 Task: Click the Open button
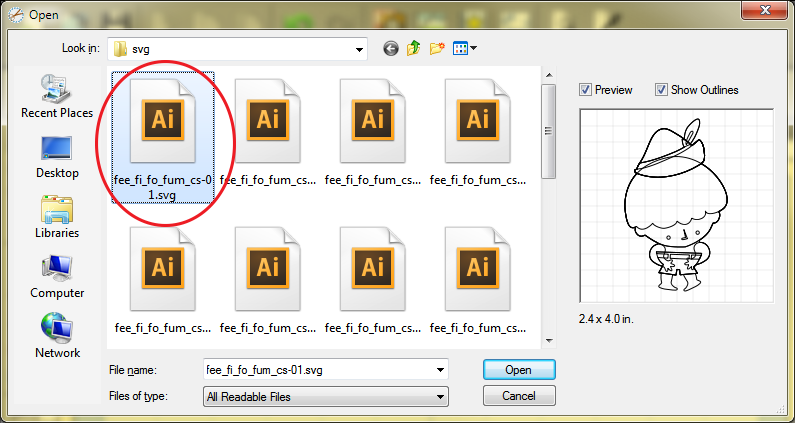coord(518,370)
